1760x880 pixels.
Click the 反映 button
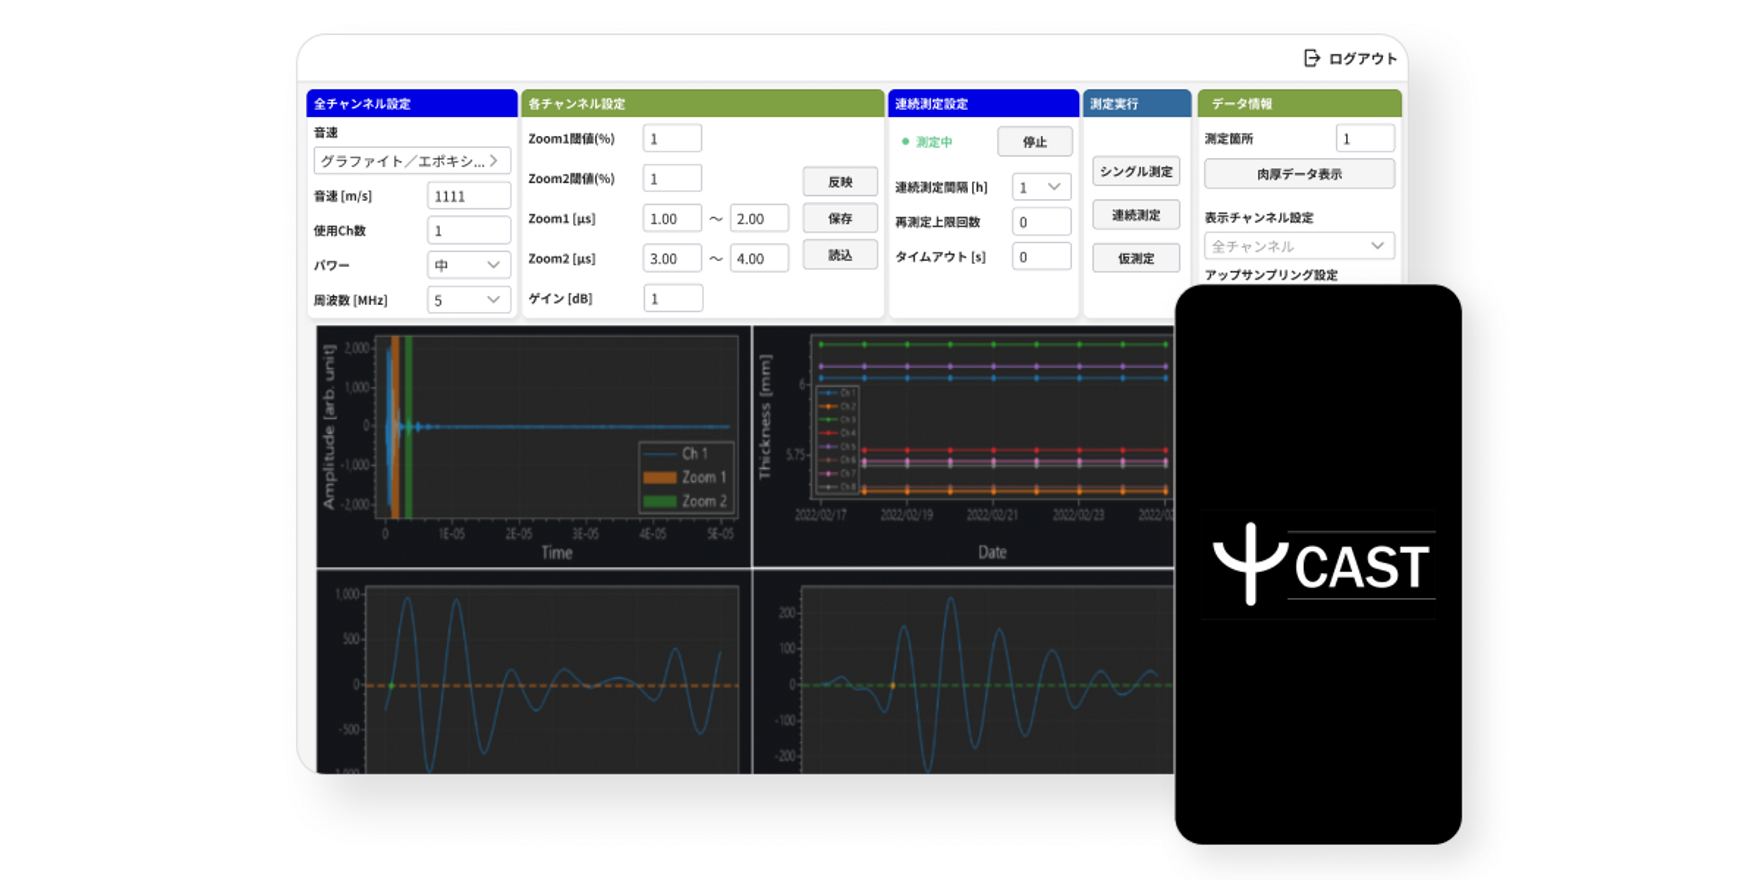[840, 182]
